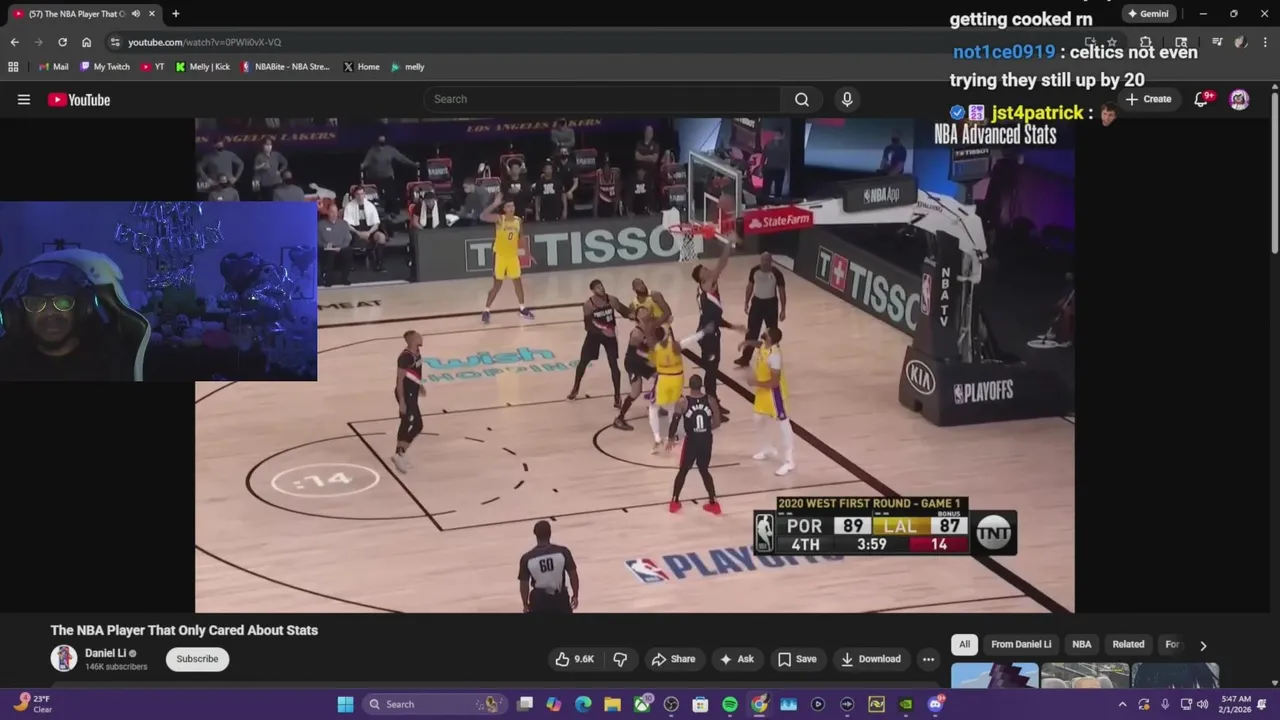Reload the current page
1280x720 pixels.
point(62,42)
